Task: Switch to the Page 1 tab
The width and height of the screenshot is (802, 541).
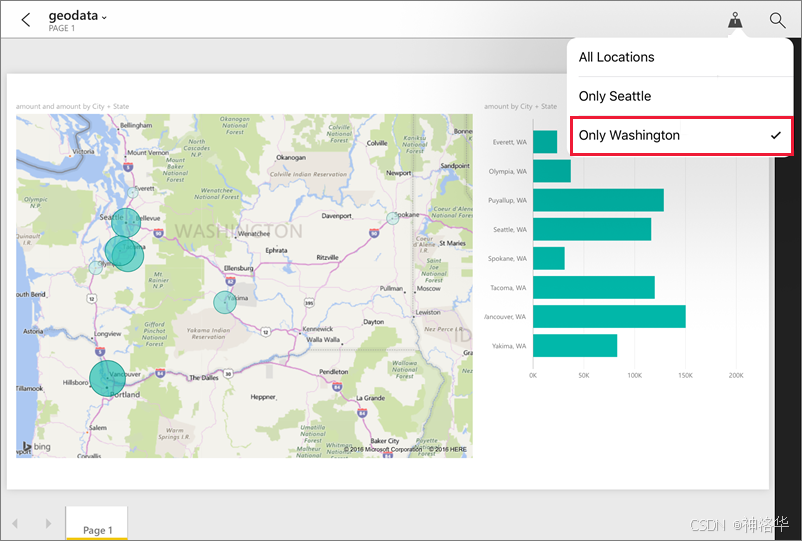Action: click(97, 524)
